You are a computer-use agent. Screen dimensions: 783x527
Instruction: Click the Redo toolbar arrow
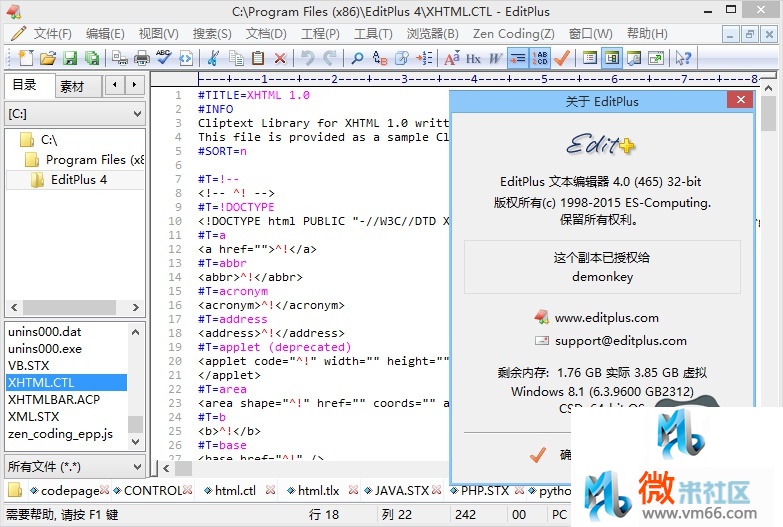(x=330, y=58)
